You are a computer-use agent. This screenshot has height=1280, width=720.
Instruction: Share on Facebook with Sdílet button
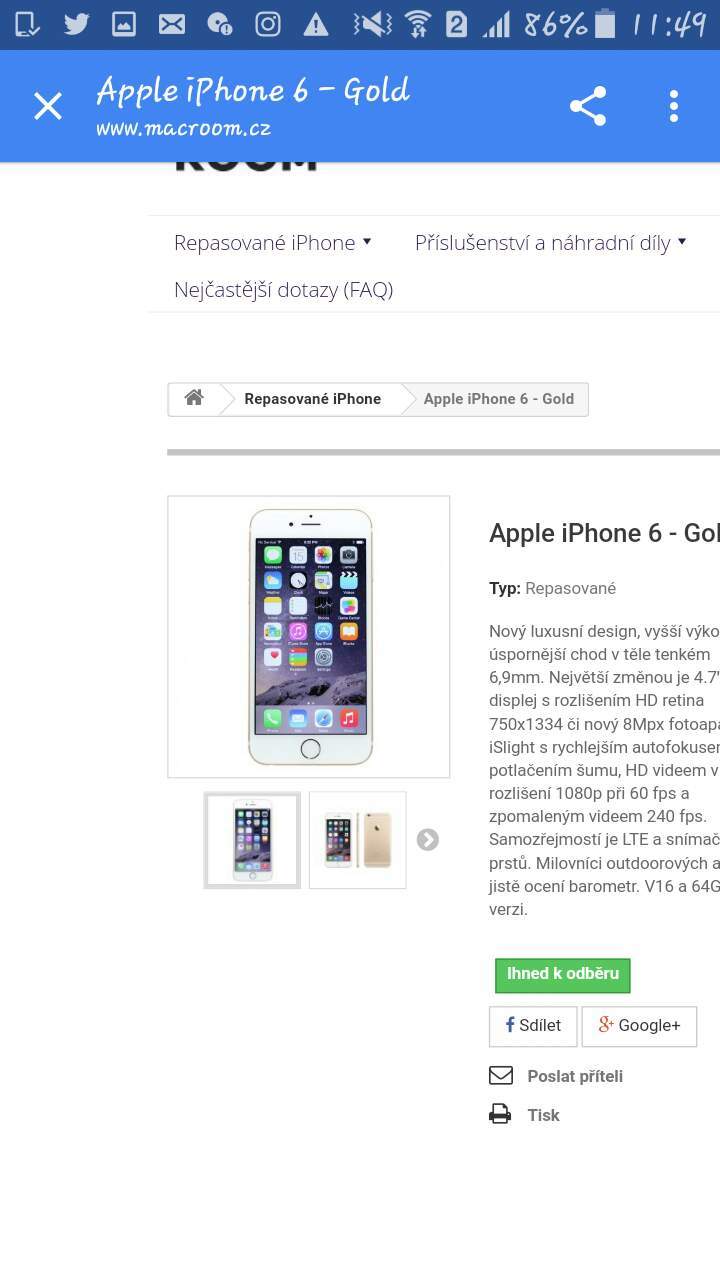533,1026
